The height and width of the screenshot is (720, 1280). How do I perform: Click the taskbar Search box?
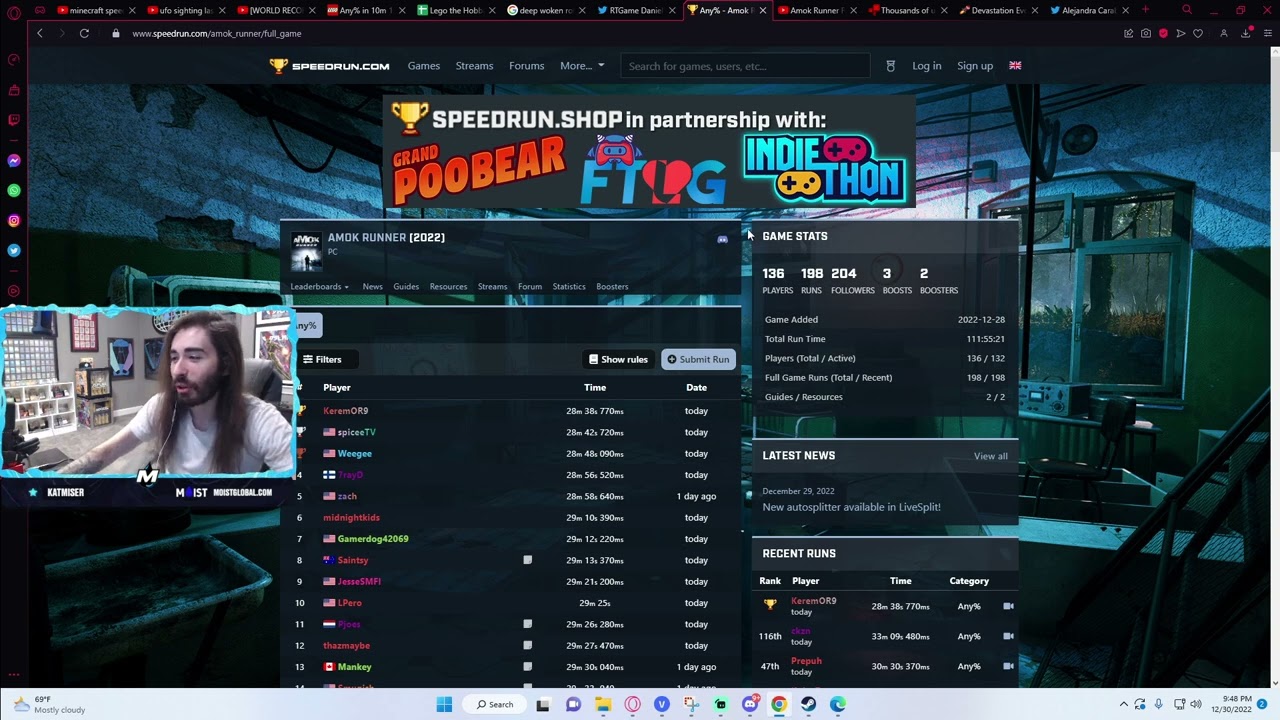pyautogui.click(x=495, y=704)
